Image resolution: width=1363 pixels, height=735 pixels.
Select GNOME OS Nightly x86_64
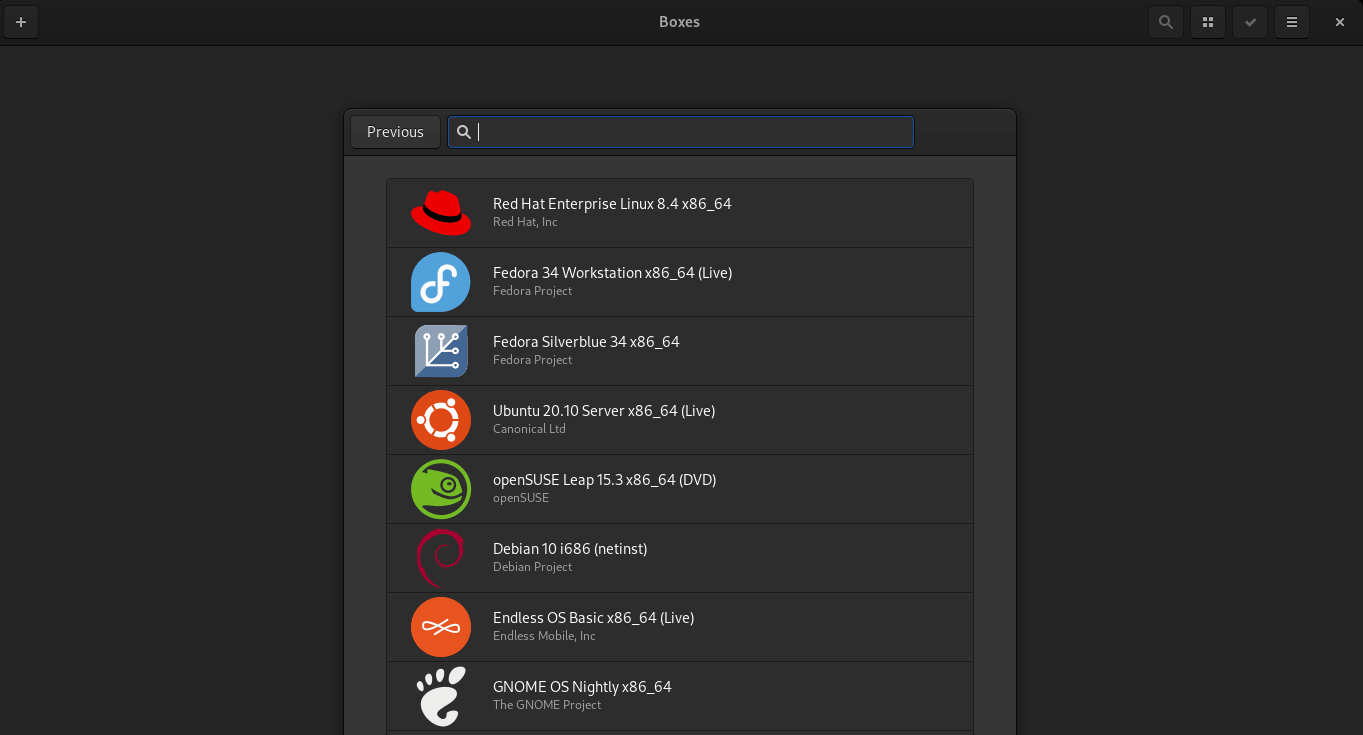680,696
